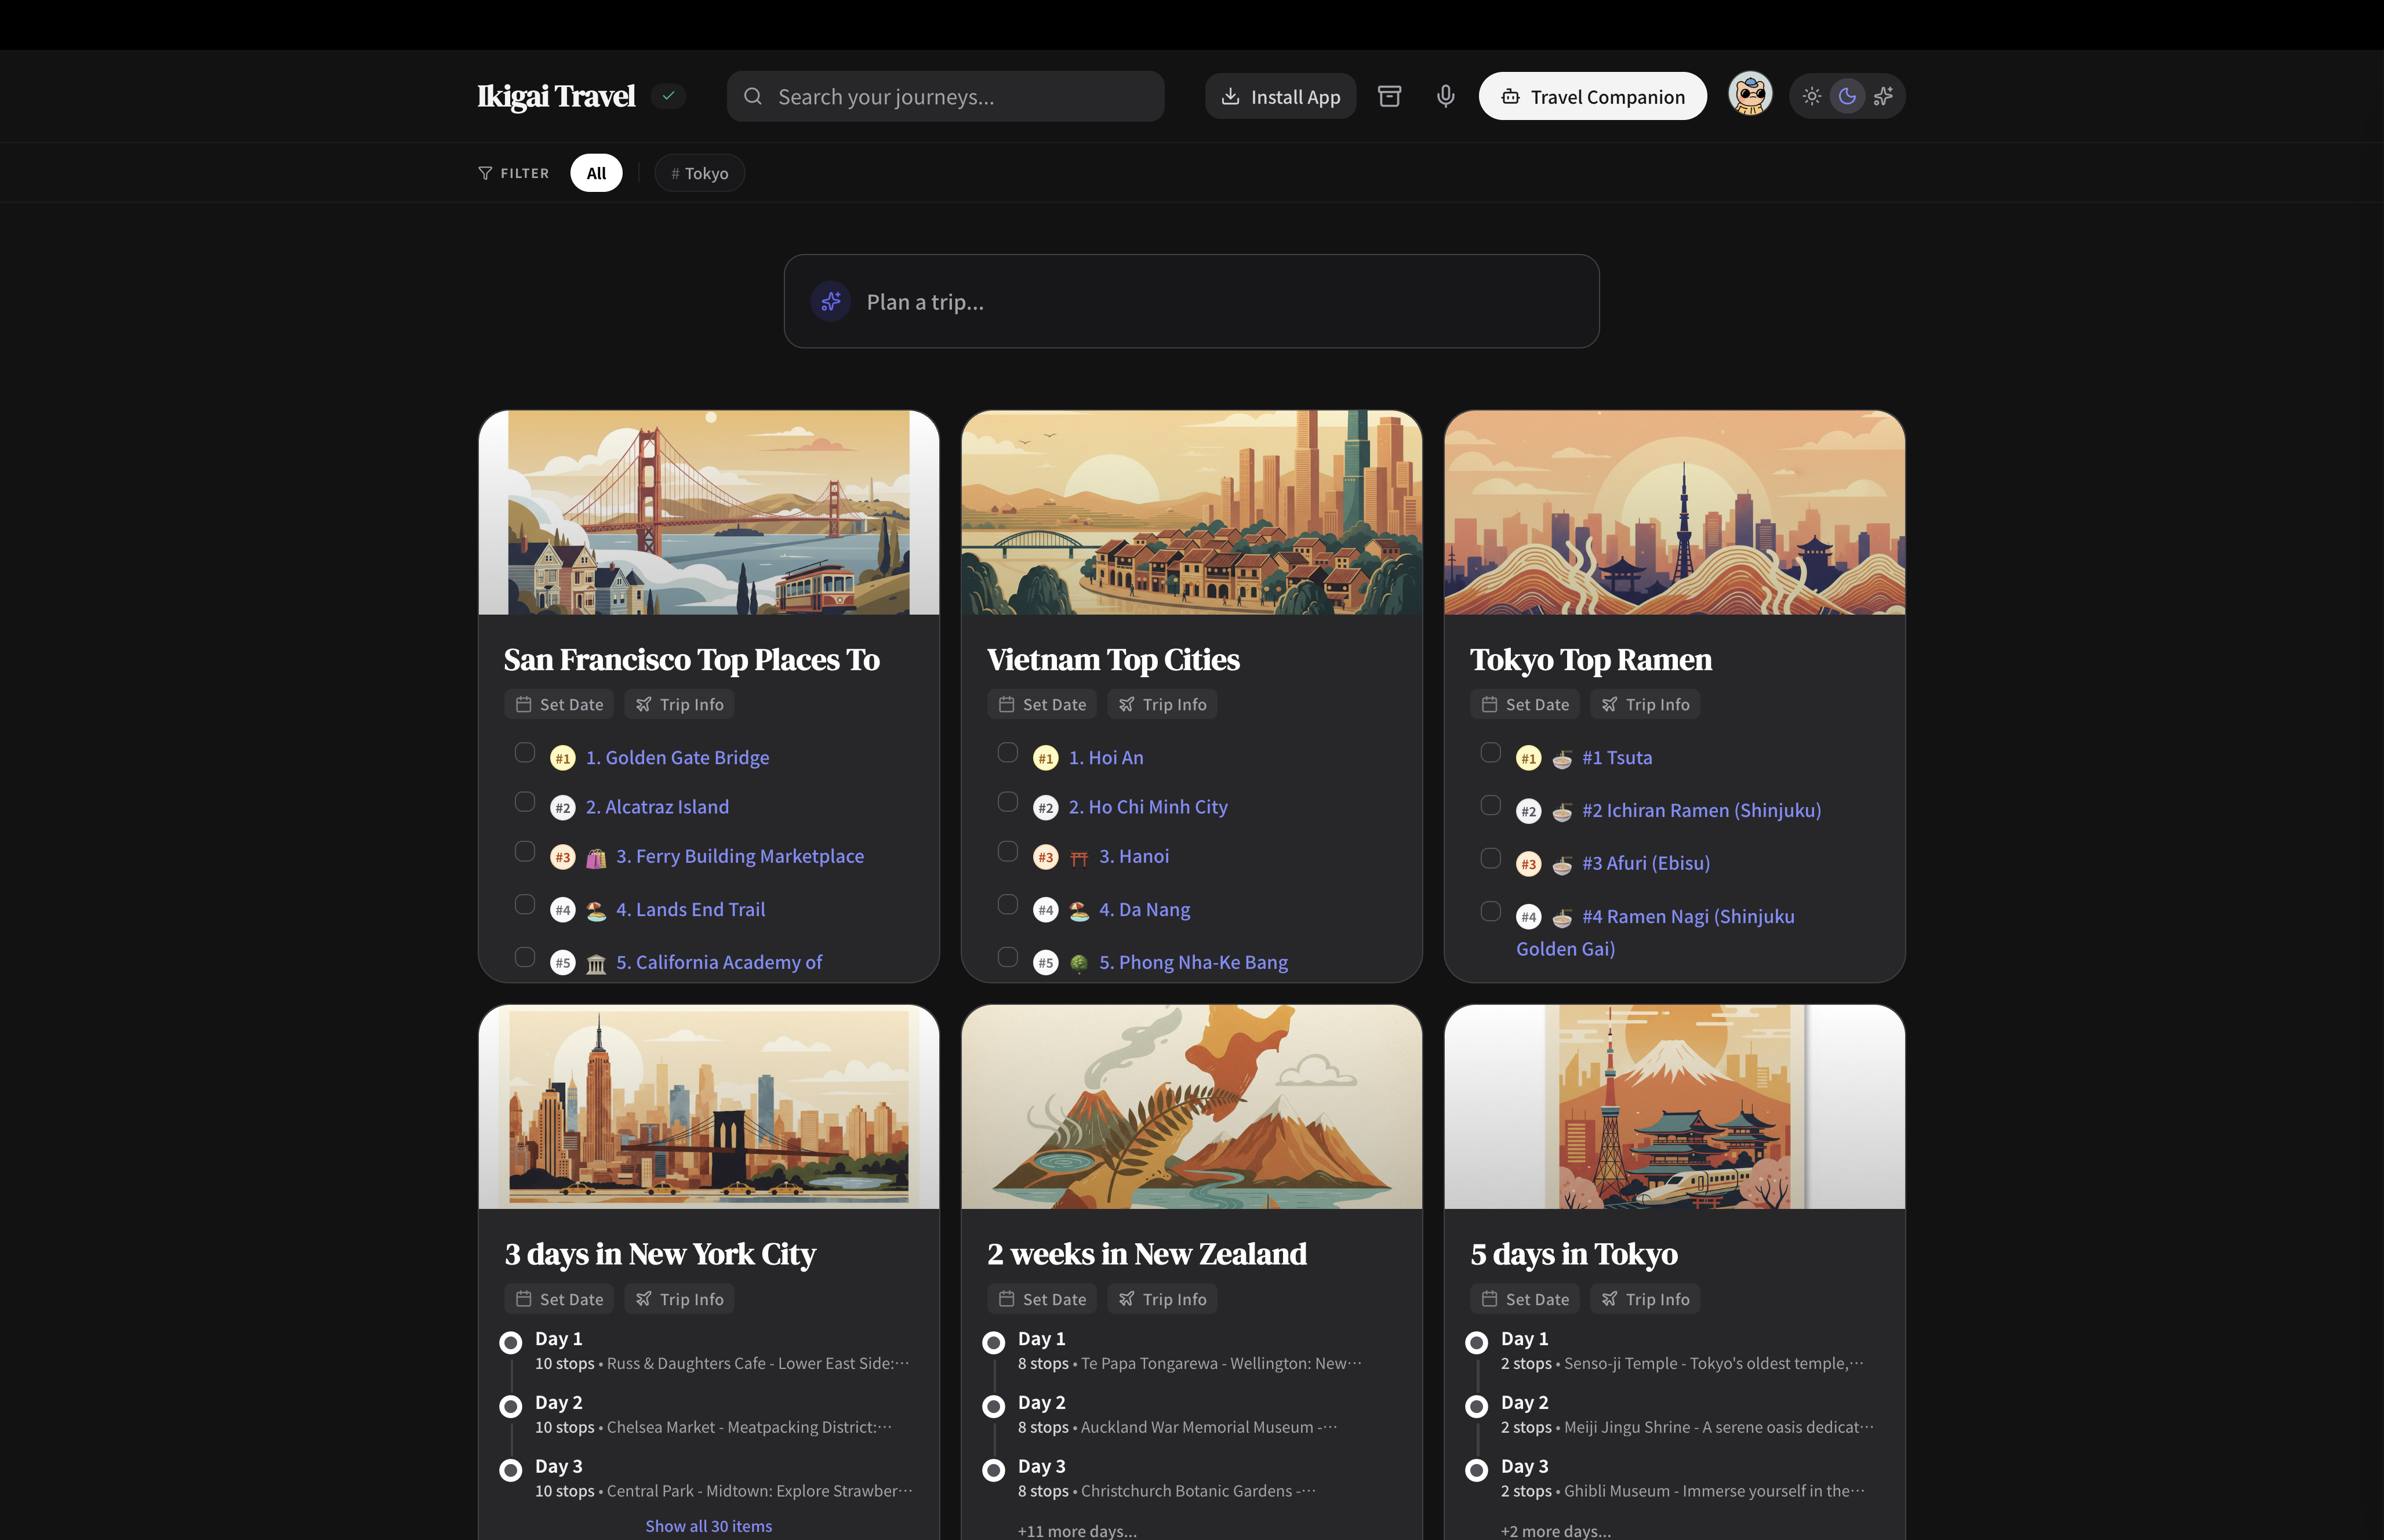Filter journeys by Tokyo tag
The width and height of the screenshot is (2384, 1540).
pos(699,173)
